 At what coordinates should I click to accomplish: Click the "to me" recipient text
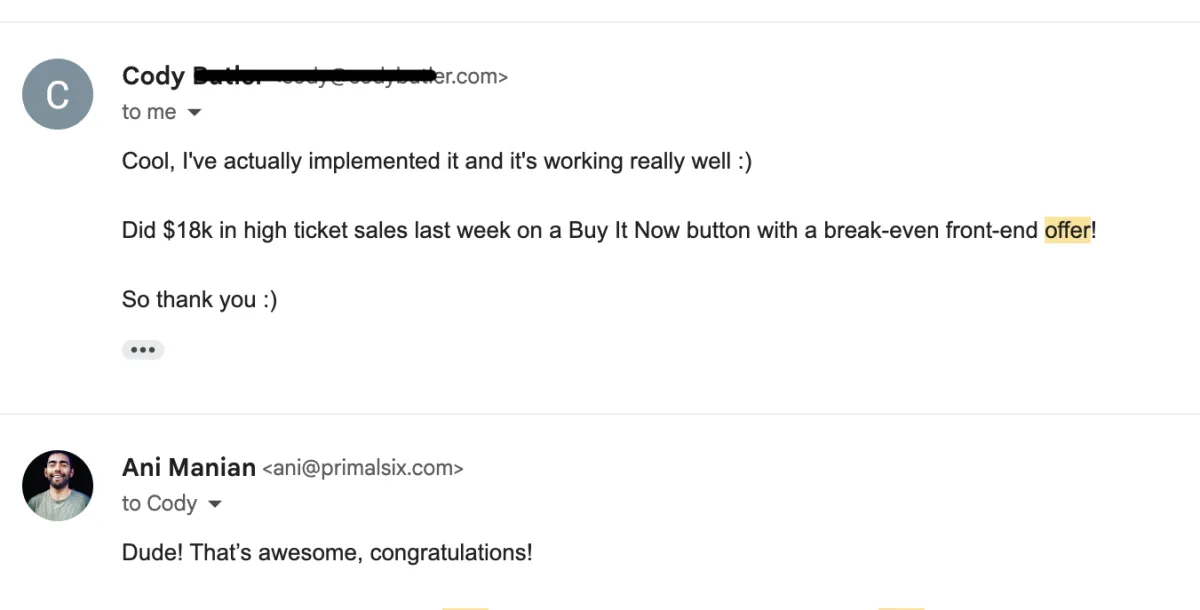[148, 112]
